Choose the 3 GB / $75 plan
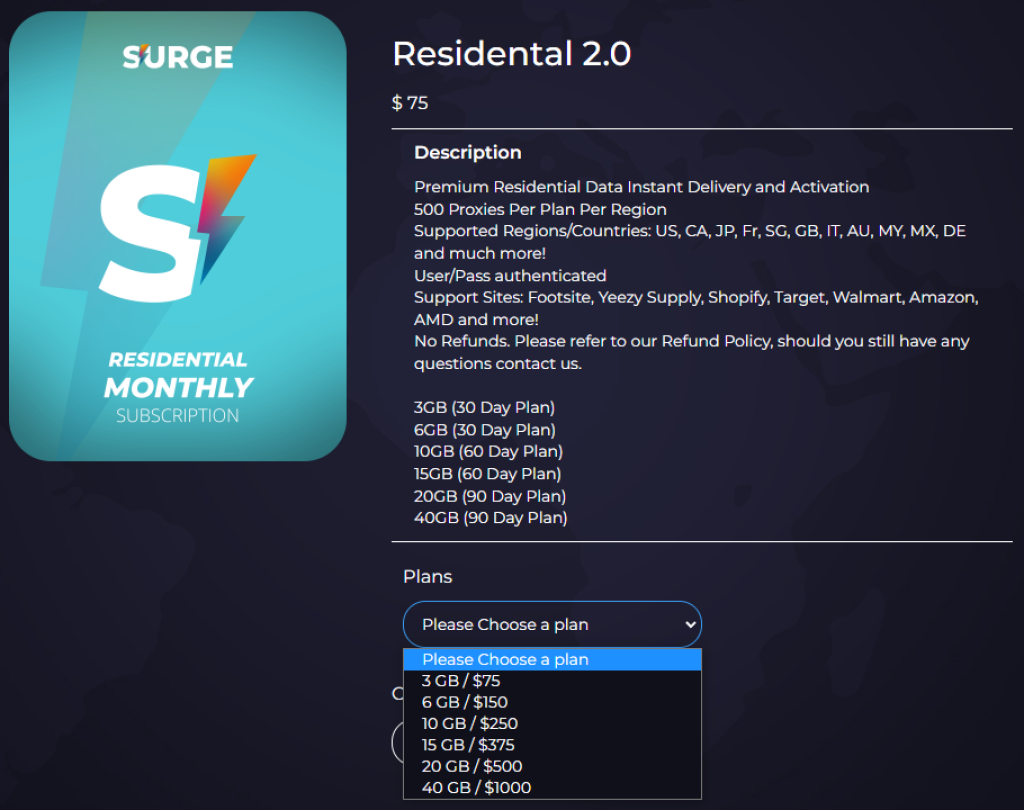This screenshot has height=810, width=1024. [461, 681]
